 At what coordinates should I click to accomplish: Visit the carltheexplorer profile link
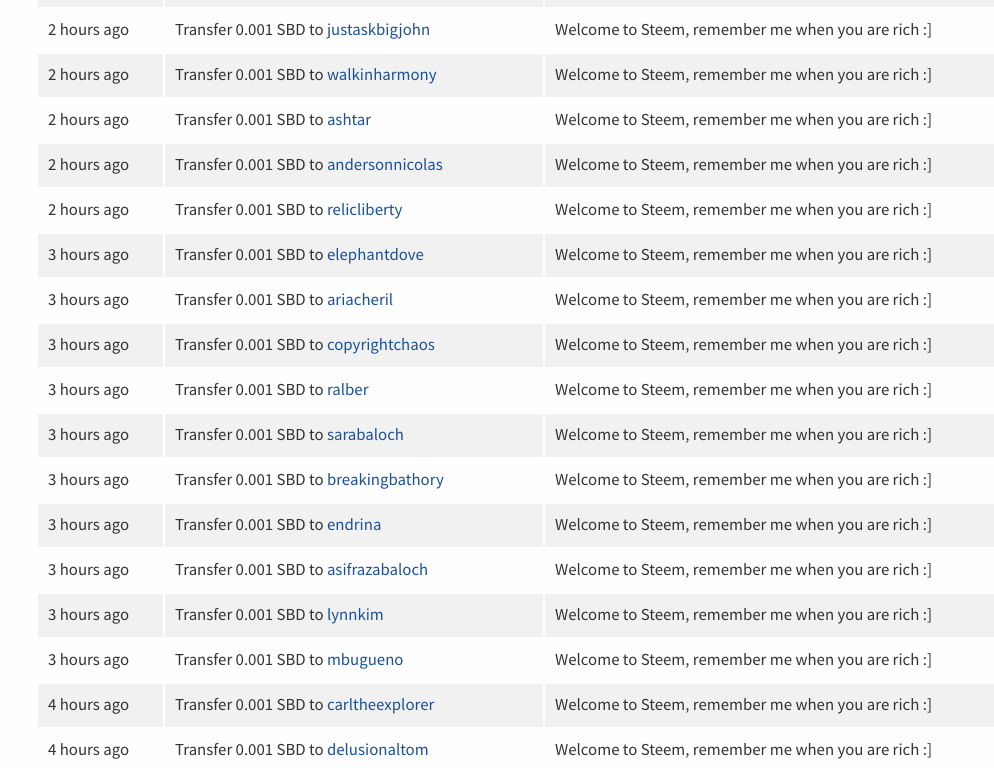pos(380,705)
